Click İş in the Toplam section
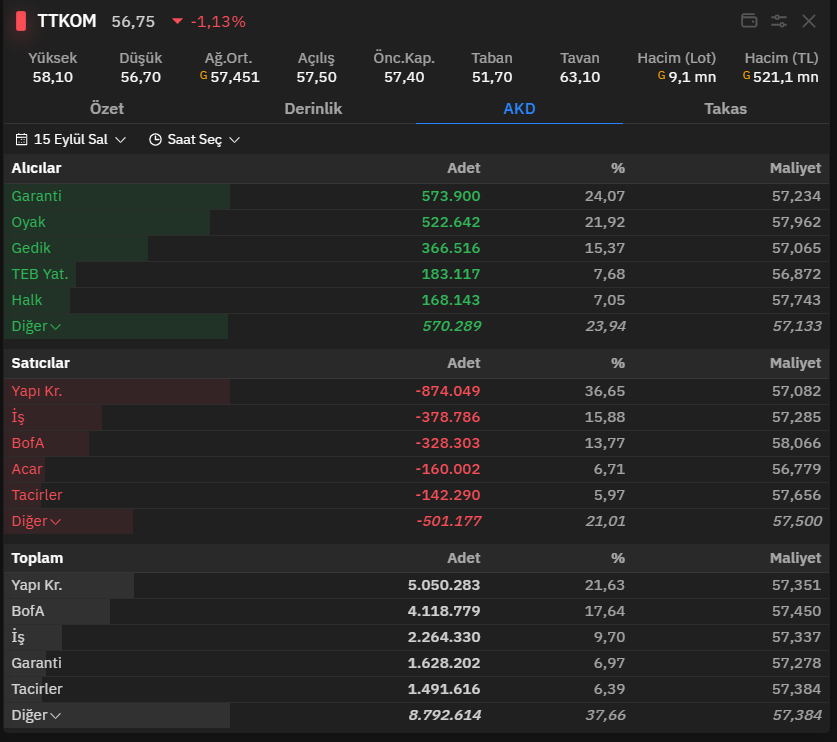 [416, 637]
